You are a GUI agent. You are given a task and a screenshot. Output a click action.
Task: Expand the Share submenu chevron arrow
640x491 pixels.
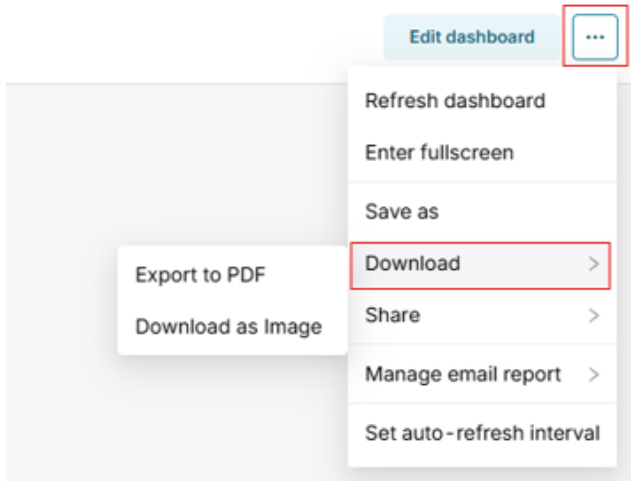[x=594, y=316]
